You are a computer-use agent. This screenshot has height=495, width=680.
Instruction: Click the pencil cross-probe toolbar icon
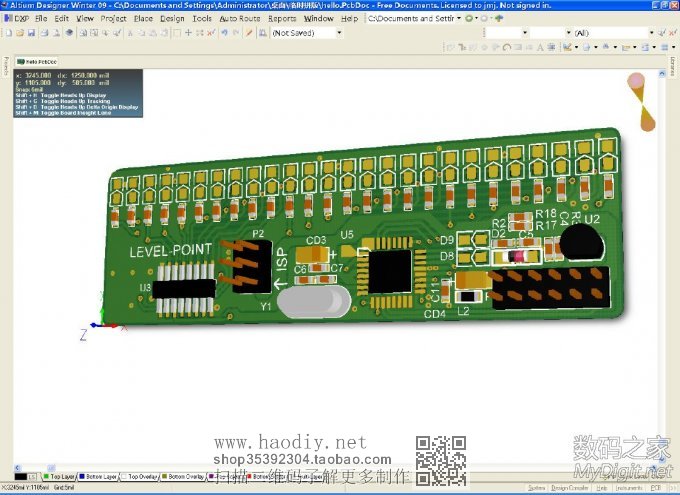249,33
